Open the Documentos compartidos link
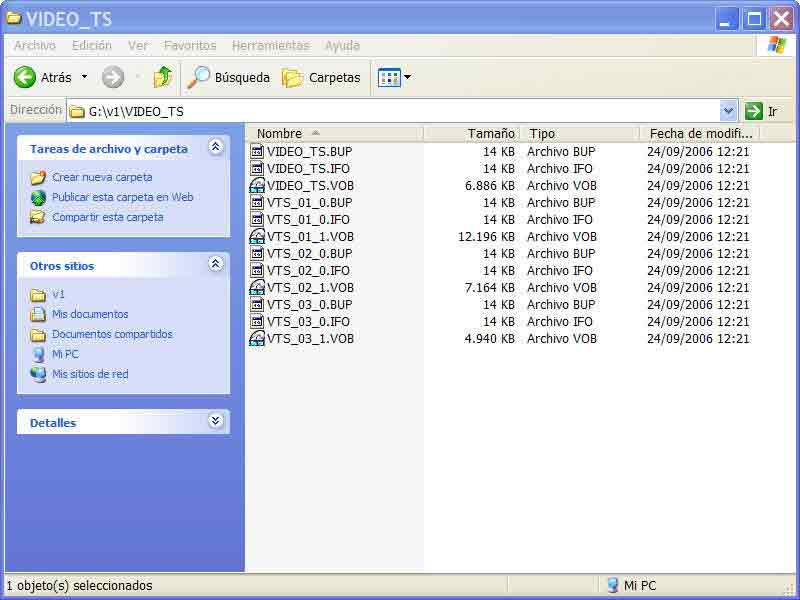The height and width of the screenshot is (600, 800). (112, 334)
